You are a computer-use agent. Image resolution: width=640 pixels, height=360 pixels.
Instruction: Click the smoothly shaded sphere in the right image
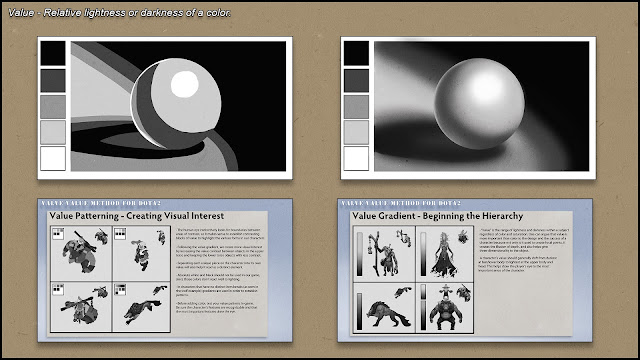[x=479, y=104]
